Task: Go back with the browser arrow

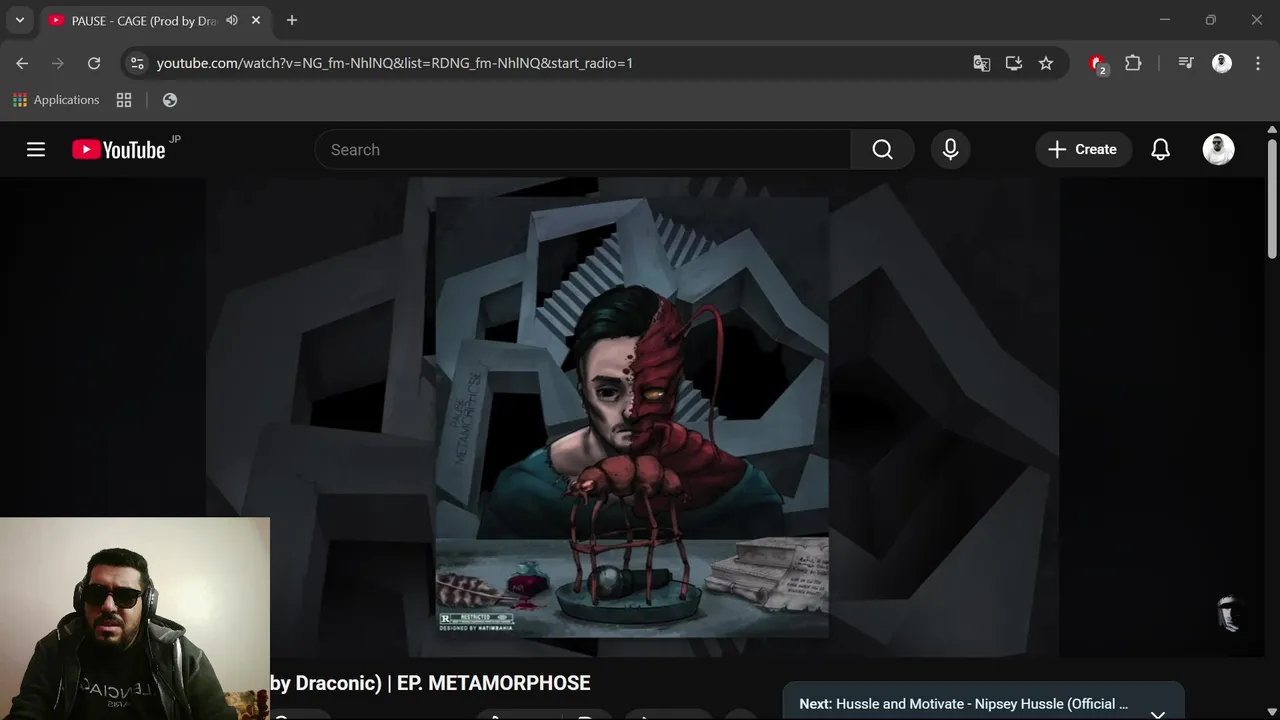Action: point(22,63)
